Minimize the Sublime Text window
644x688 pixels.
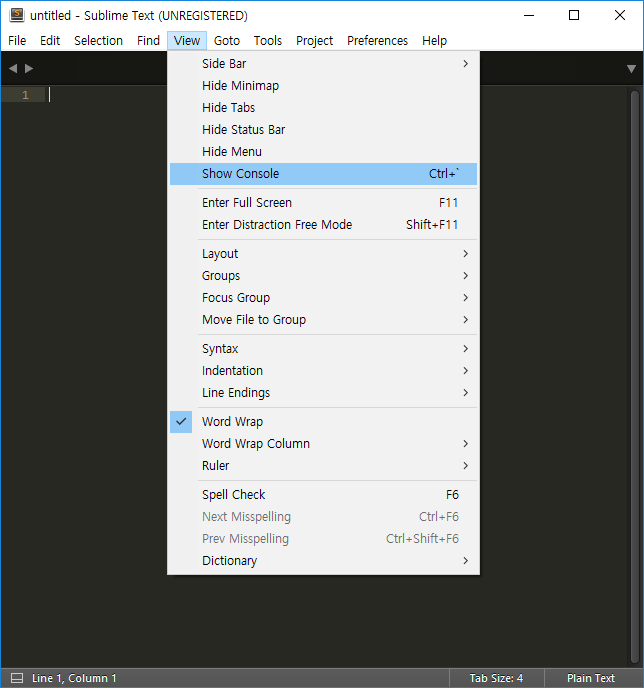click(x=529, y=15)
